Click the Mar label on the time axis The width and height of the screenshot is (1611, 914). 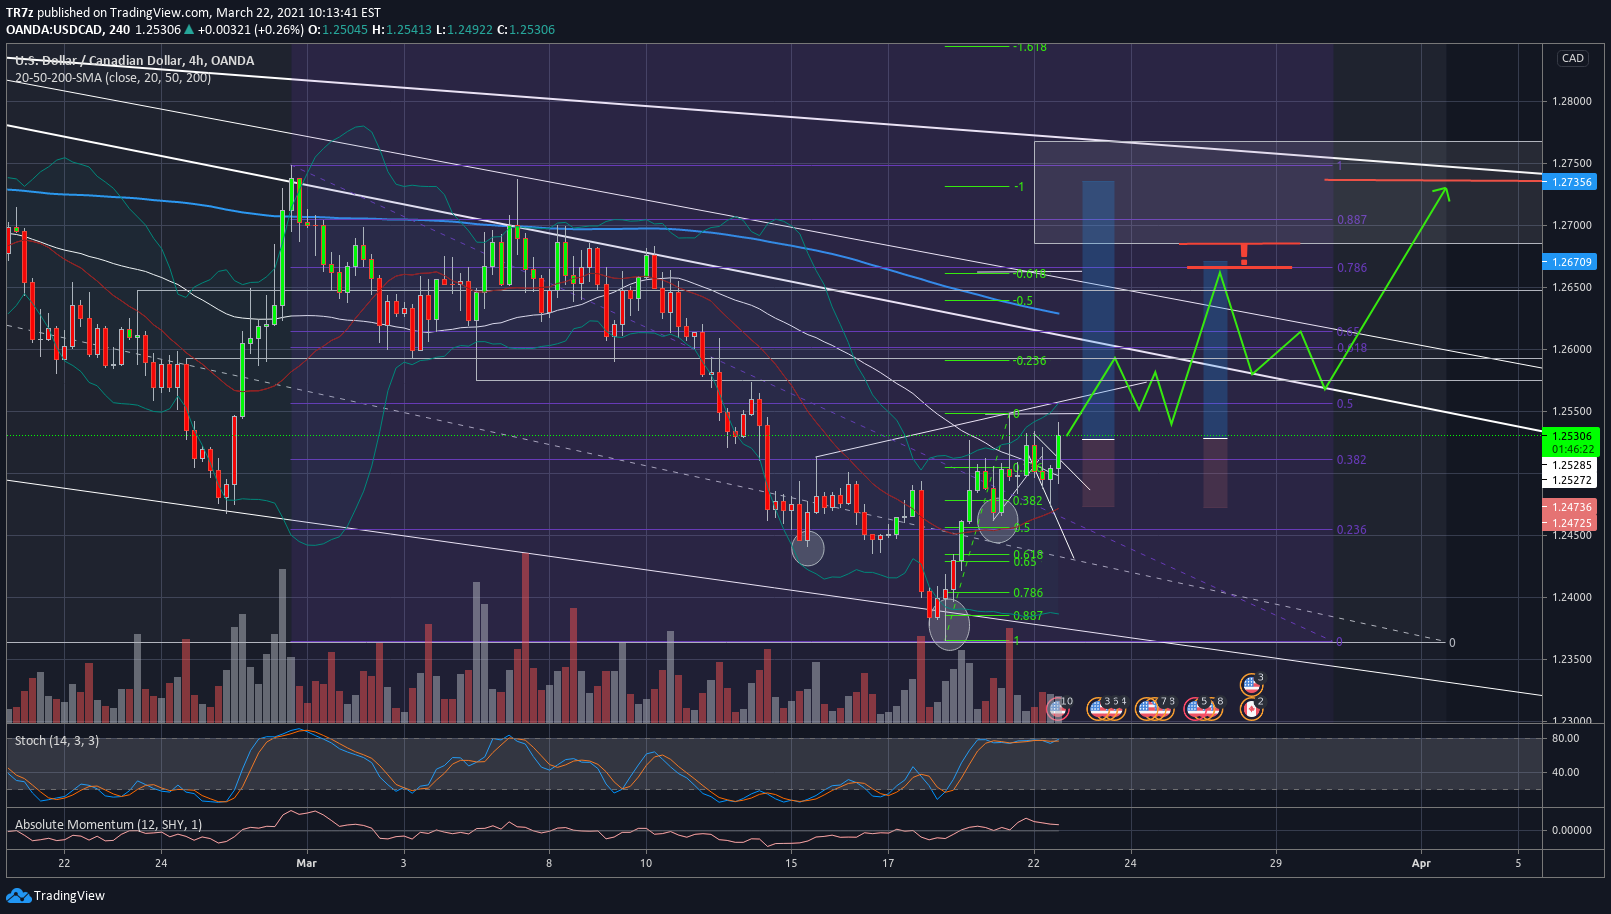pos(306,863)
